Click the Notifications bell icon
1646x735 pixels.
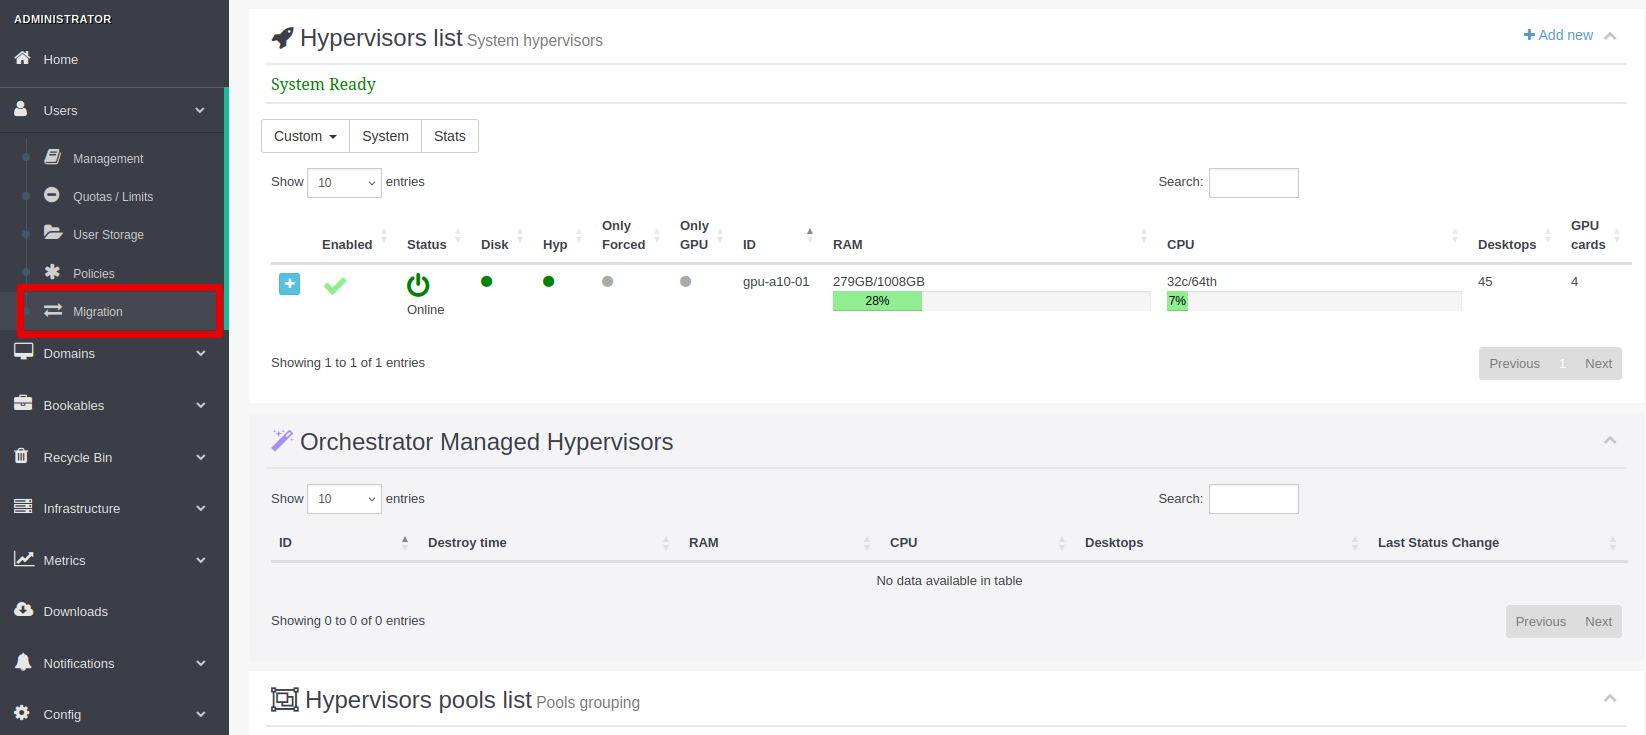pyautogui.click(x=23, y=662)
